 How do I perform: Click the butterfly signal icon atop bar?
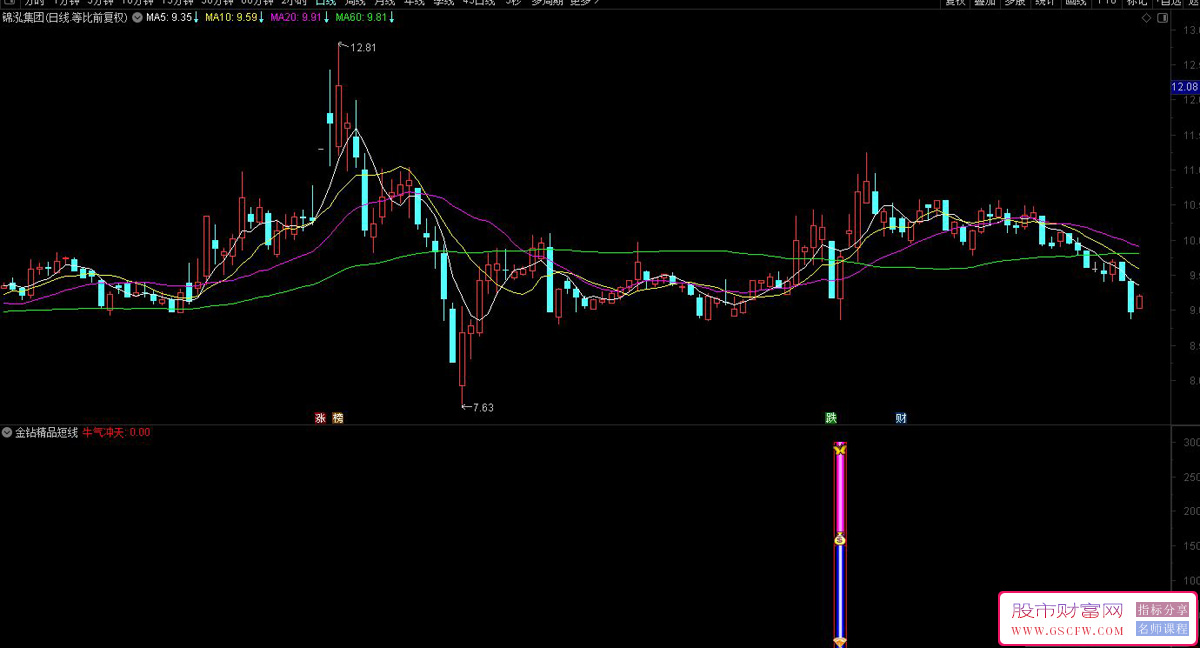pyautogui.click(x=840, y=449)
